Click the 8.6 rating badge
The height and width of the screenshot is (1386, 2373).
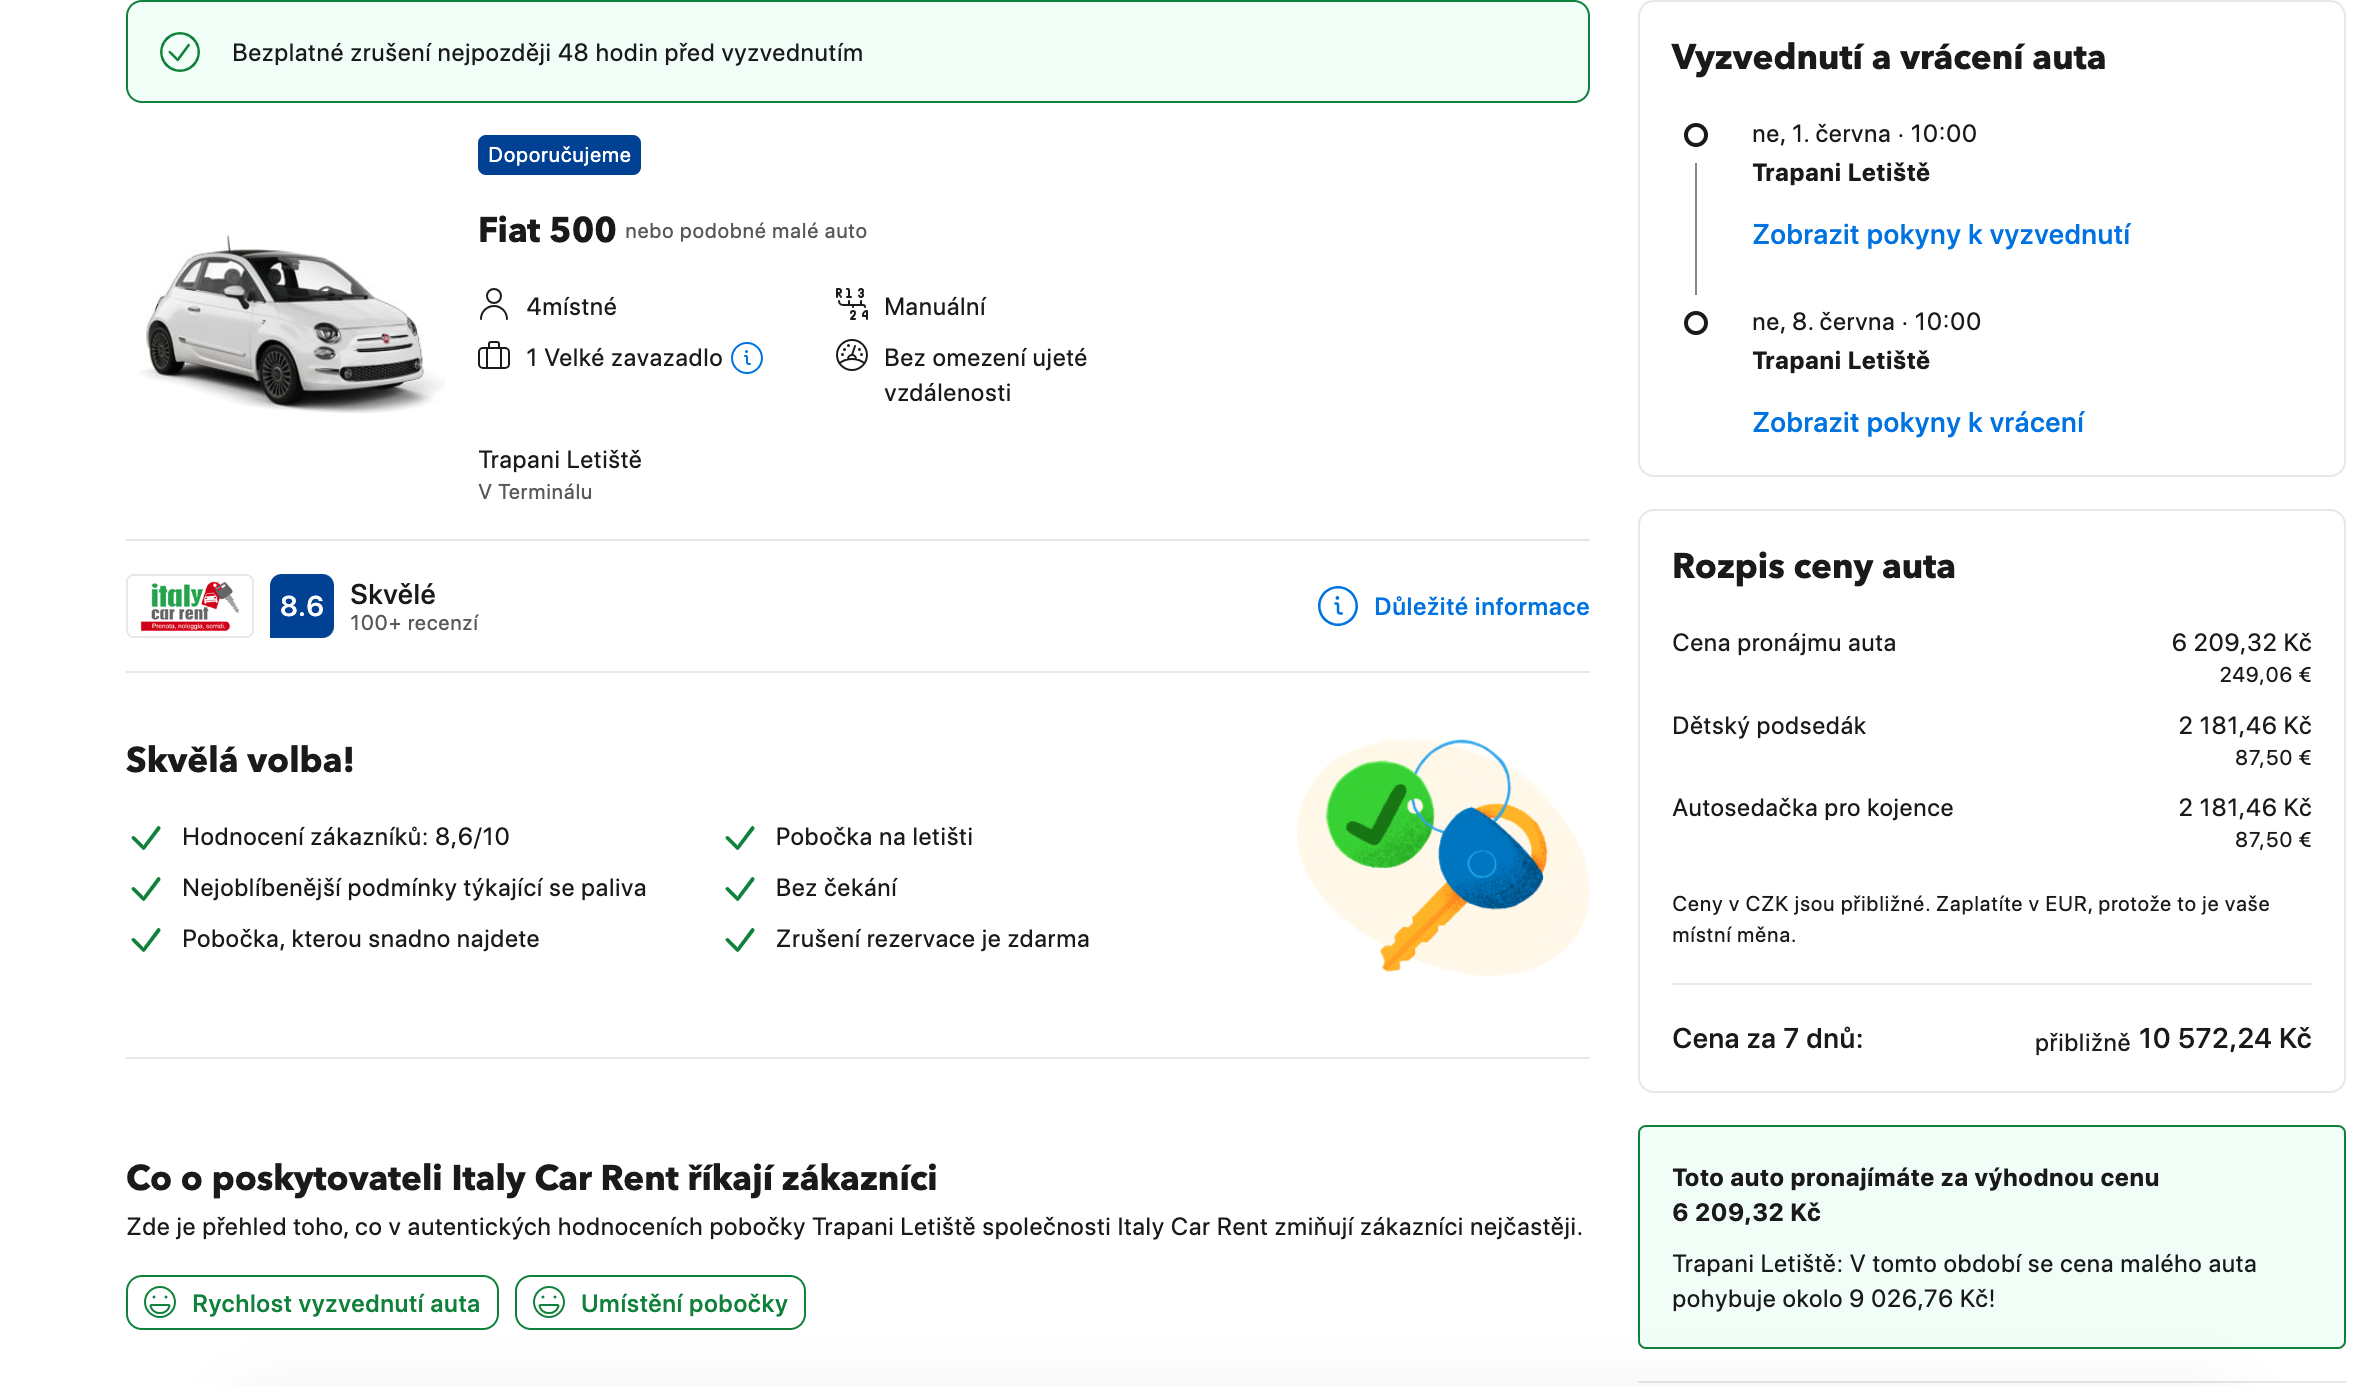click(301, 606)
